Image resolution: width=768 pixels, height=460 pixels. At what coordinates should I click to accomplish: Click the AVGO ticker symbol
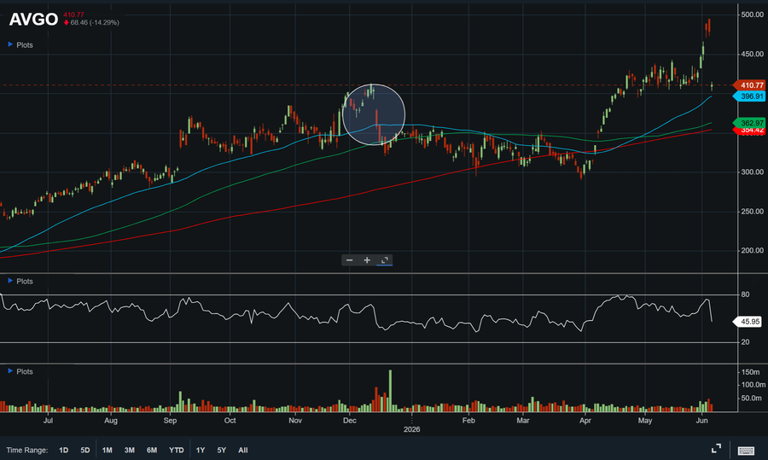coord(33,19)
